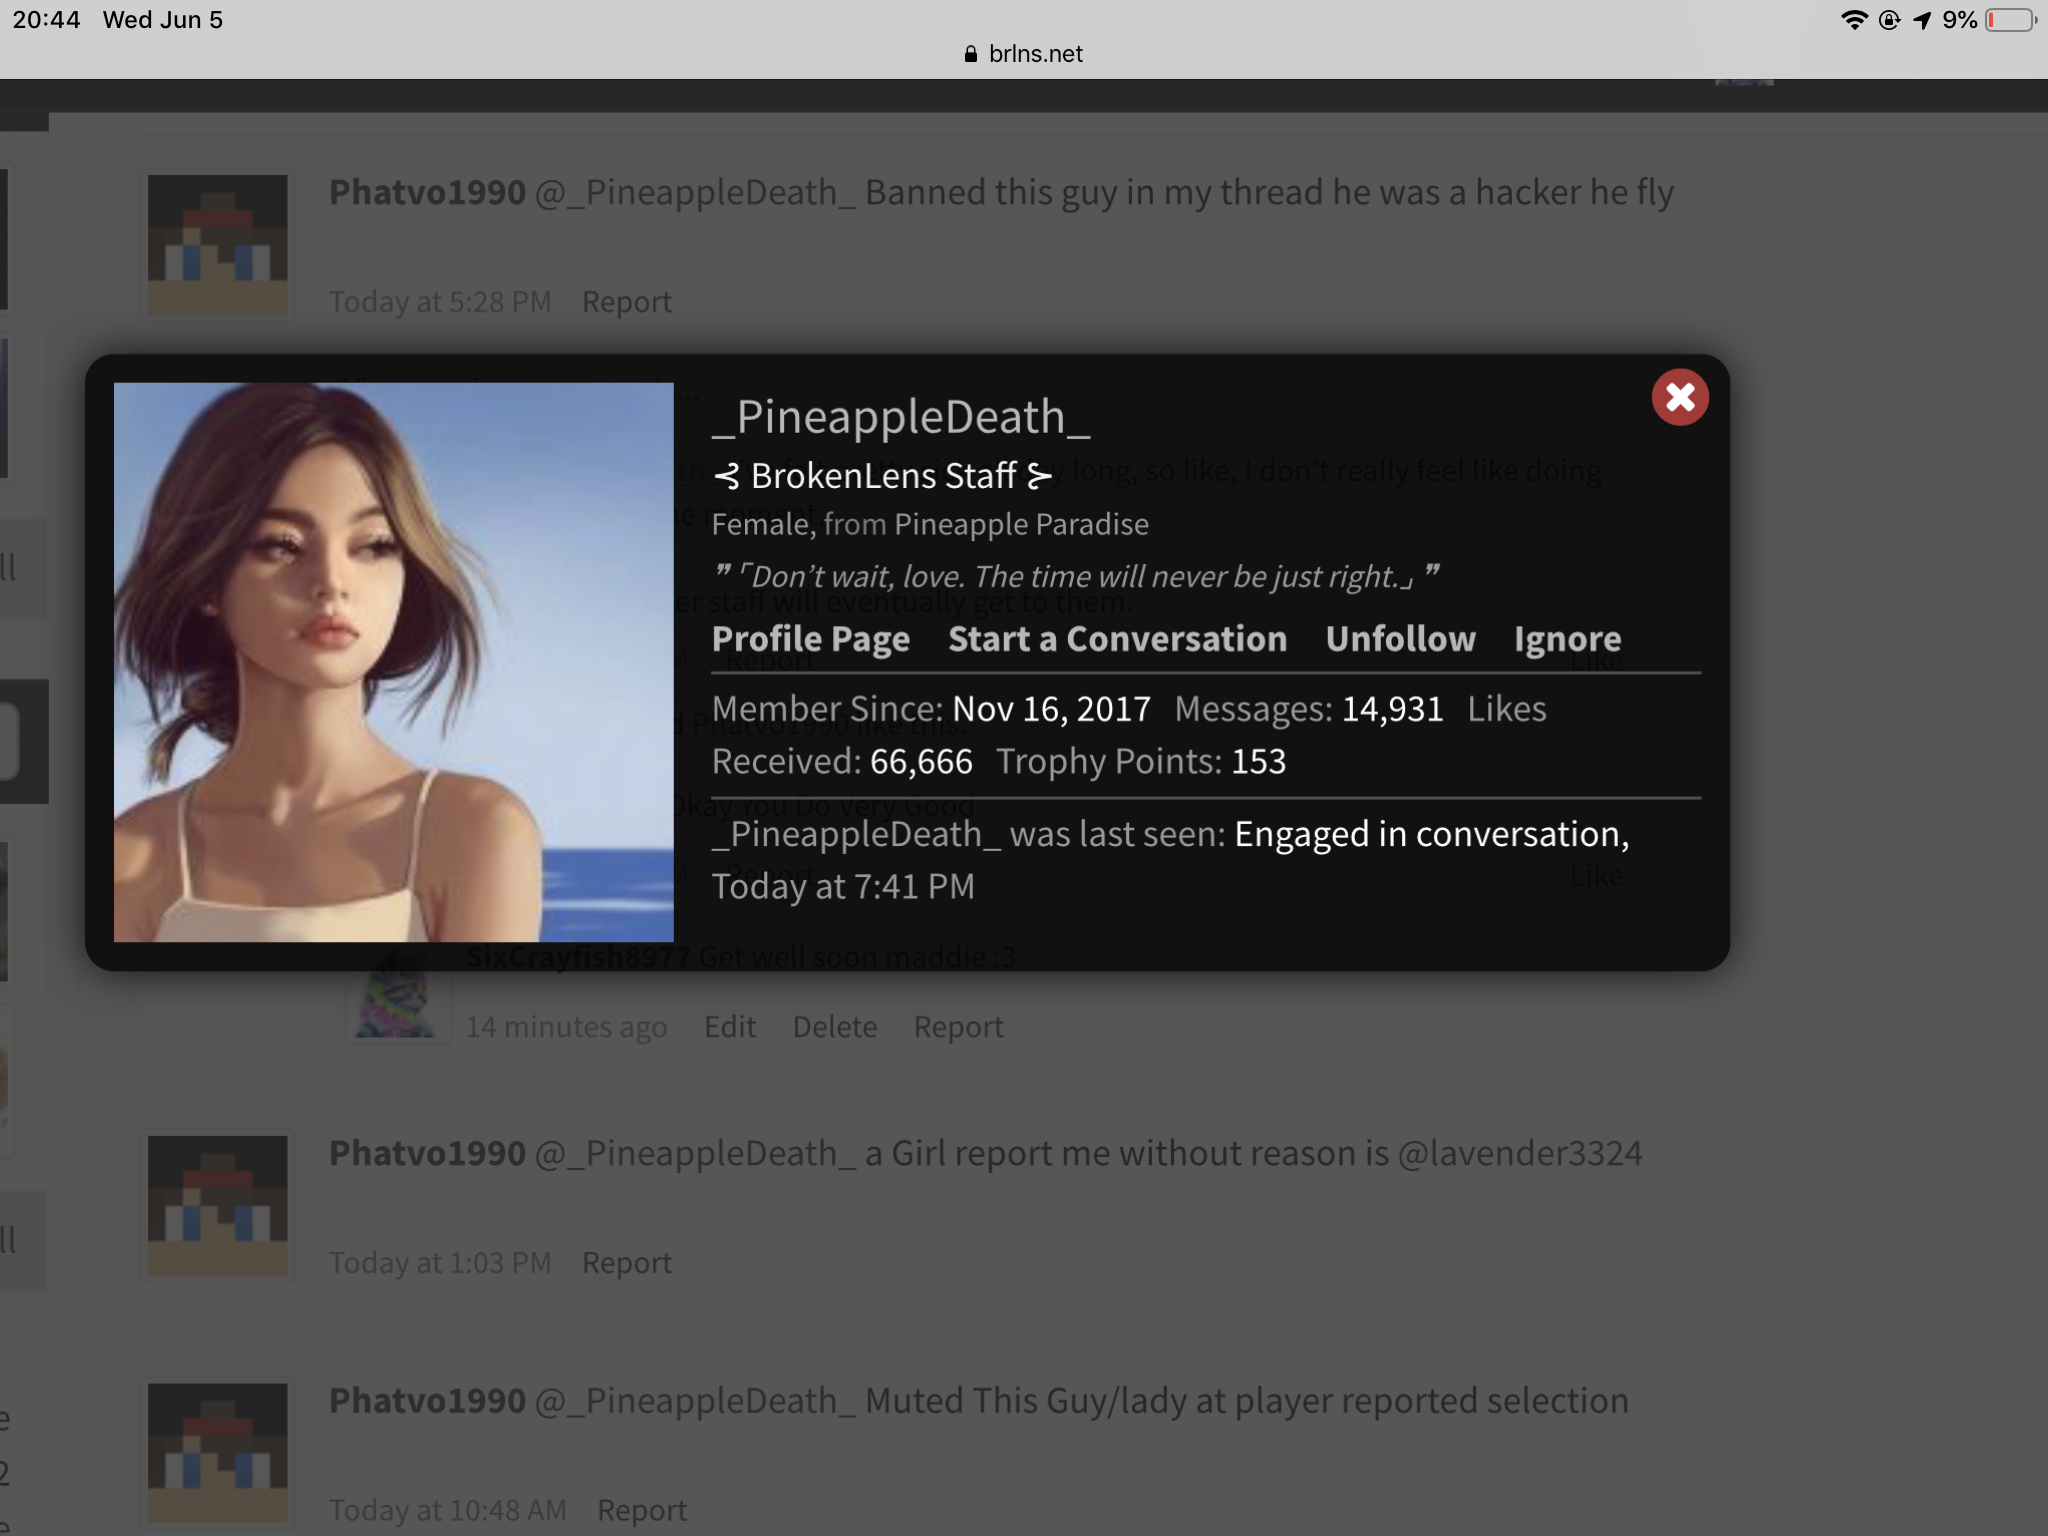Tap the Wi-Fi status icon
This screenshot has height=1536, width=2048.
coord(1854,20)
